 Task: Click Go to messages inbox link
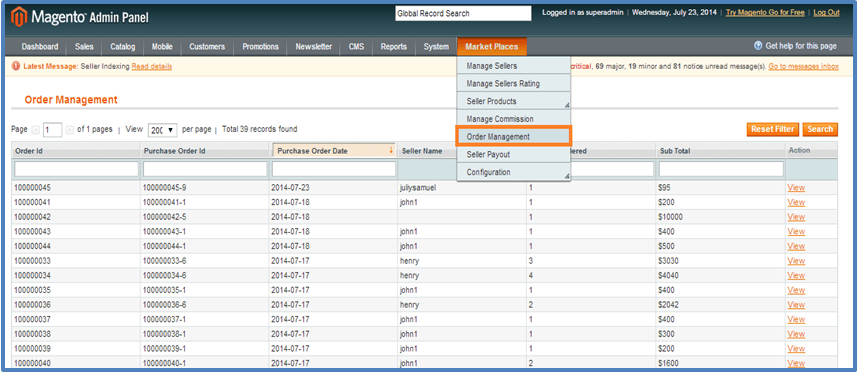click(x=803, y=67)
